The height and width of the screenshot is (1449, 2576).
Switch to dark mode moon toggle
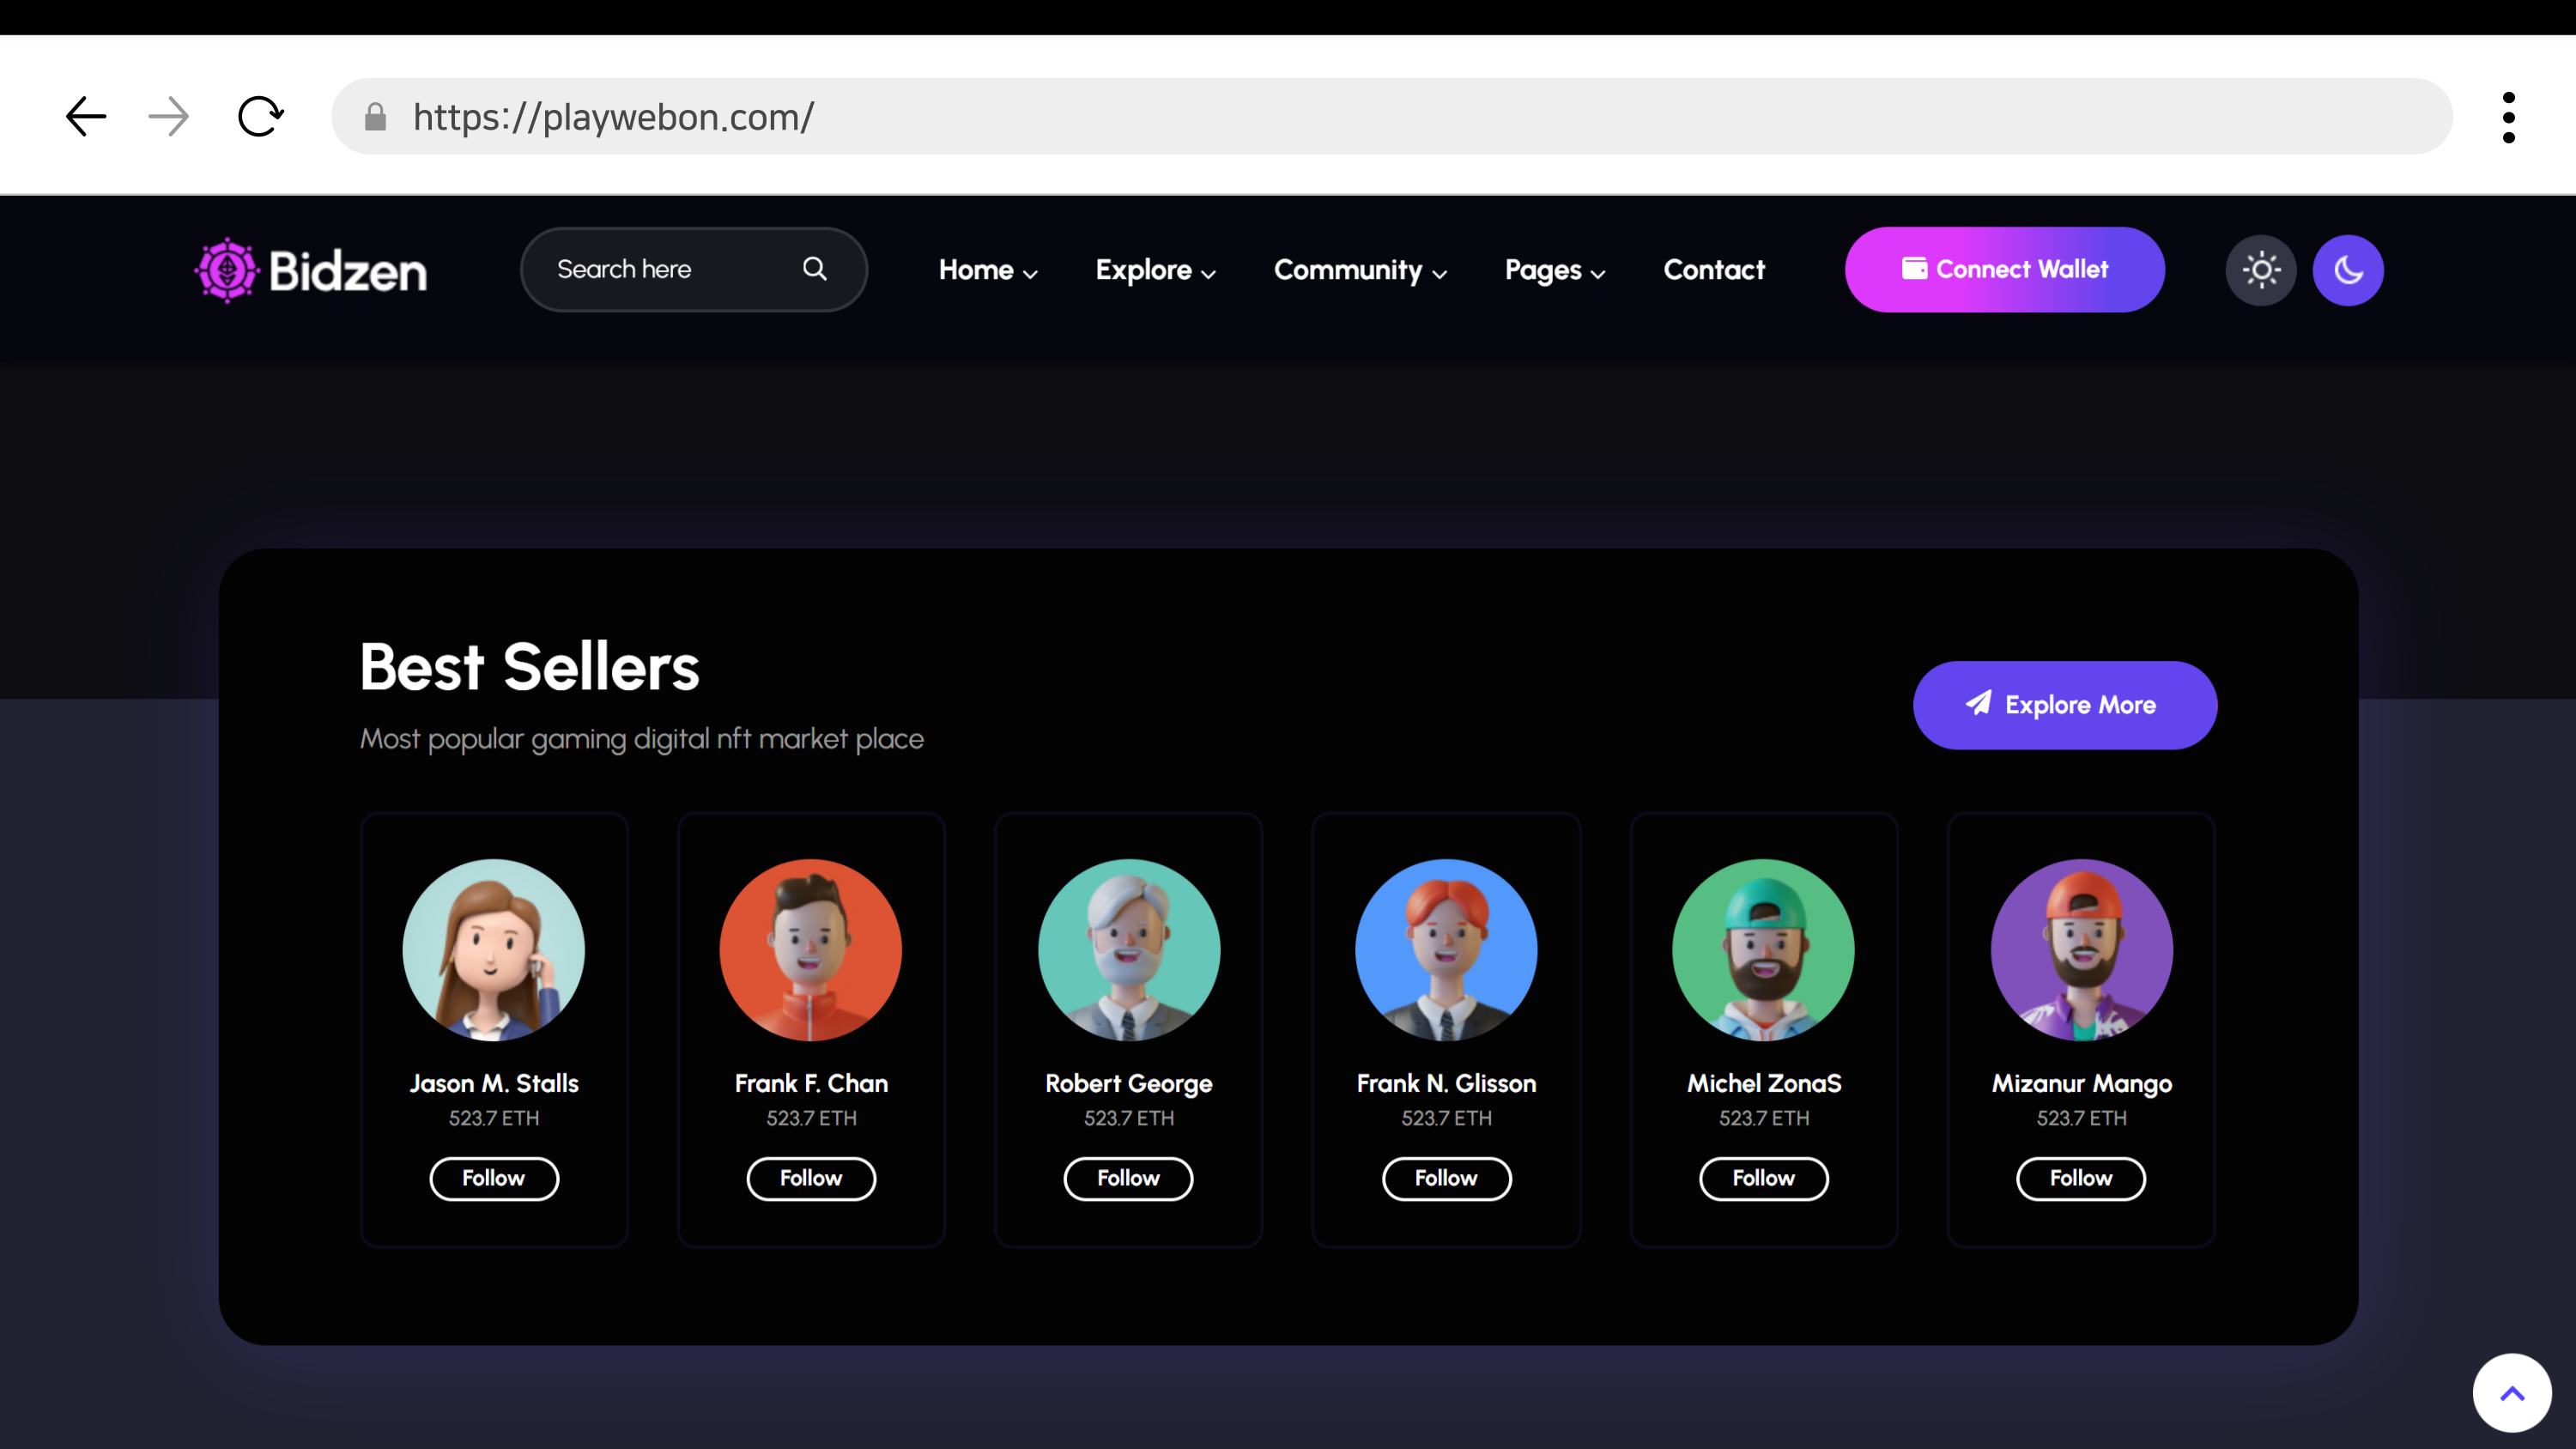tap(2347, 270)
